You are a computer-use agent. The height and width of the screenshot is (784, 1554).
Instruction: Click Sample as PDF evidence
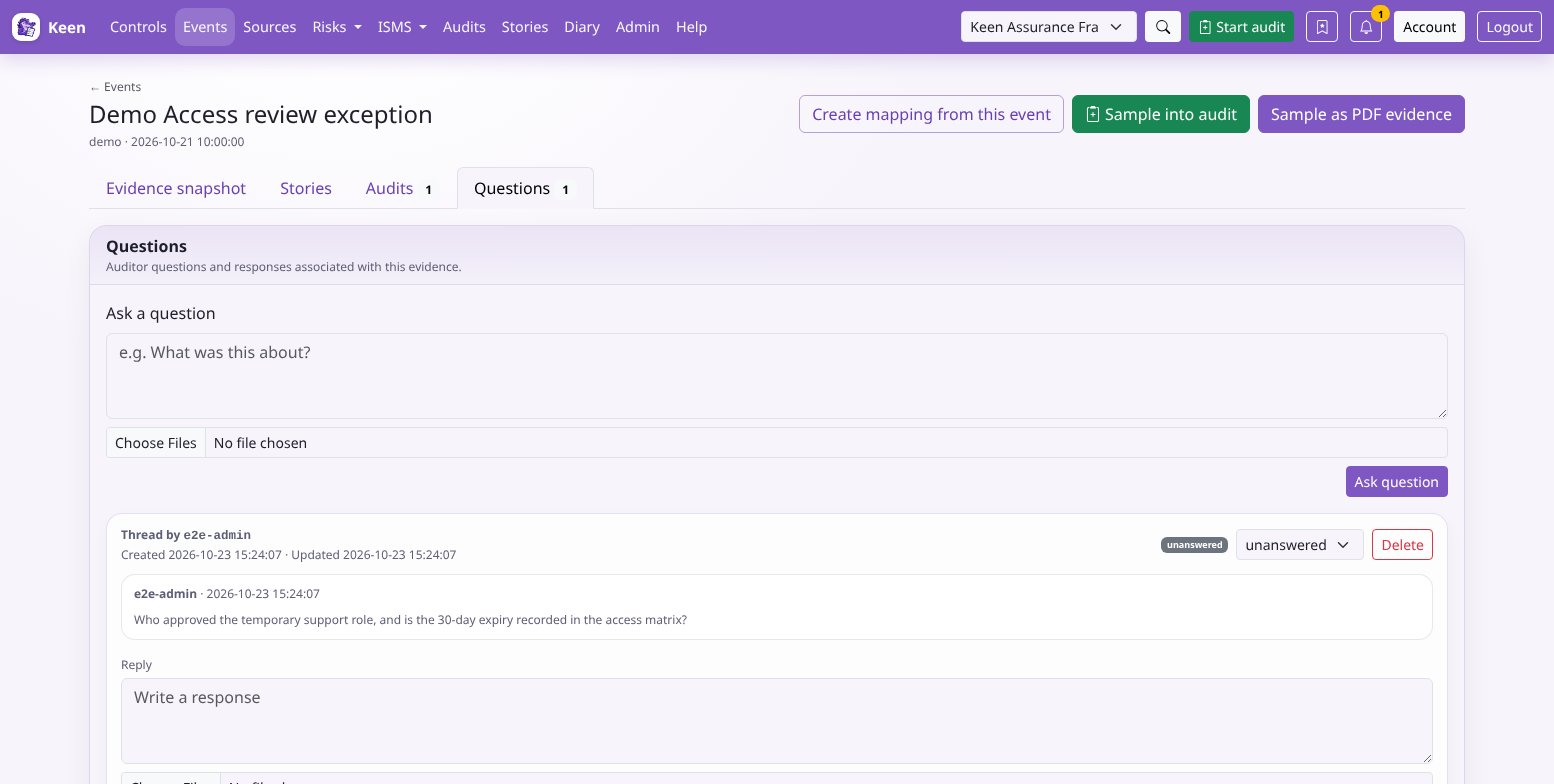tap(1361, 114)
